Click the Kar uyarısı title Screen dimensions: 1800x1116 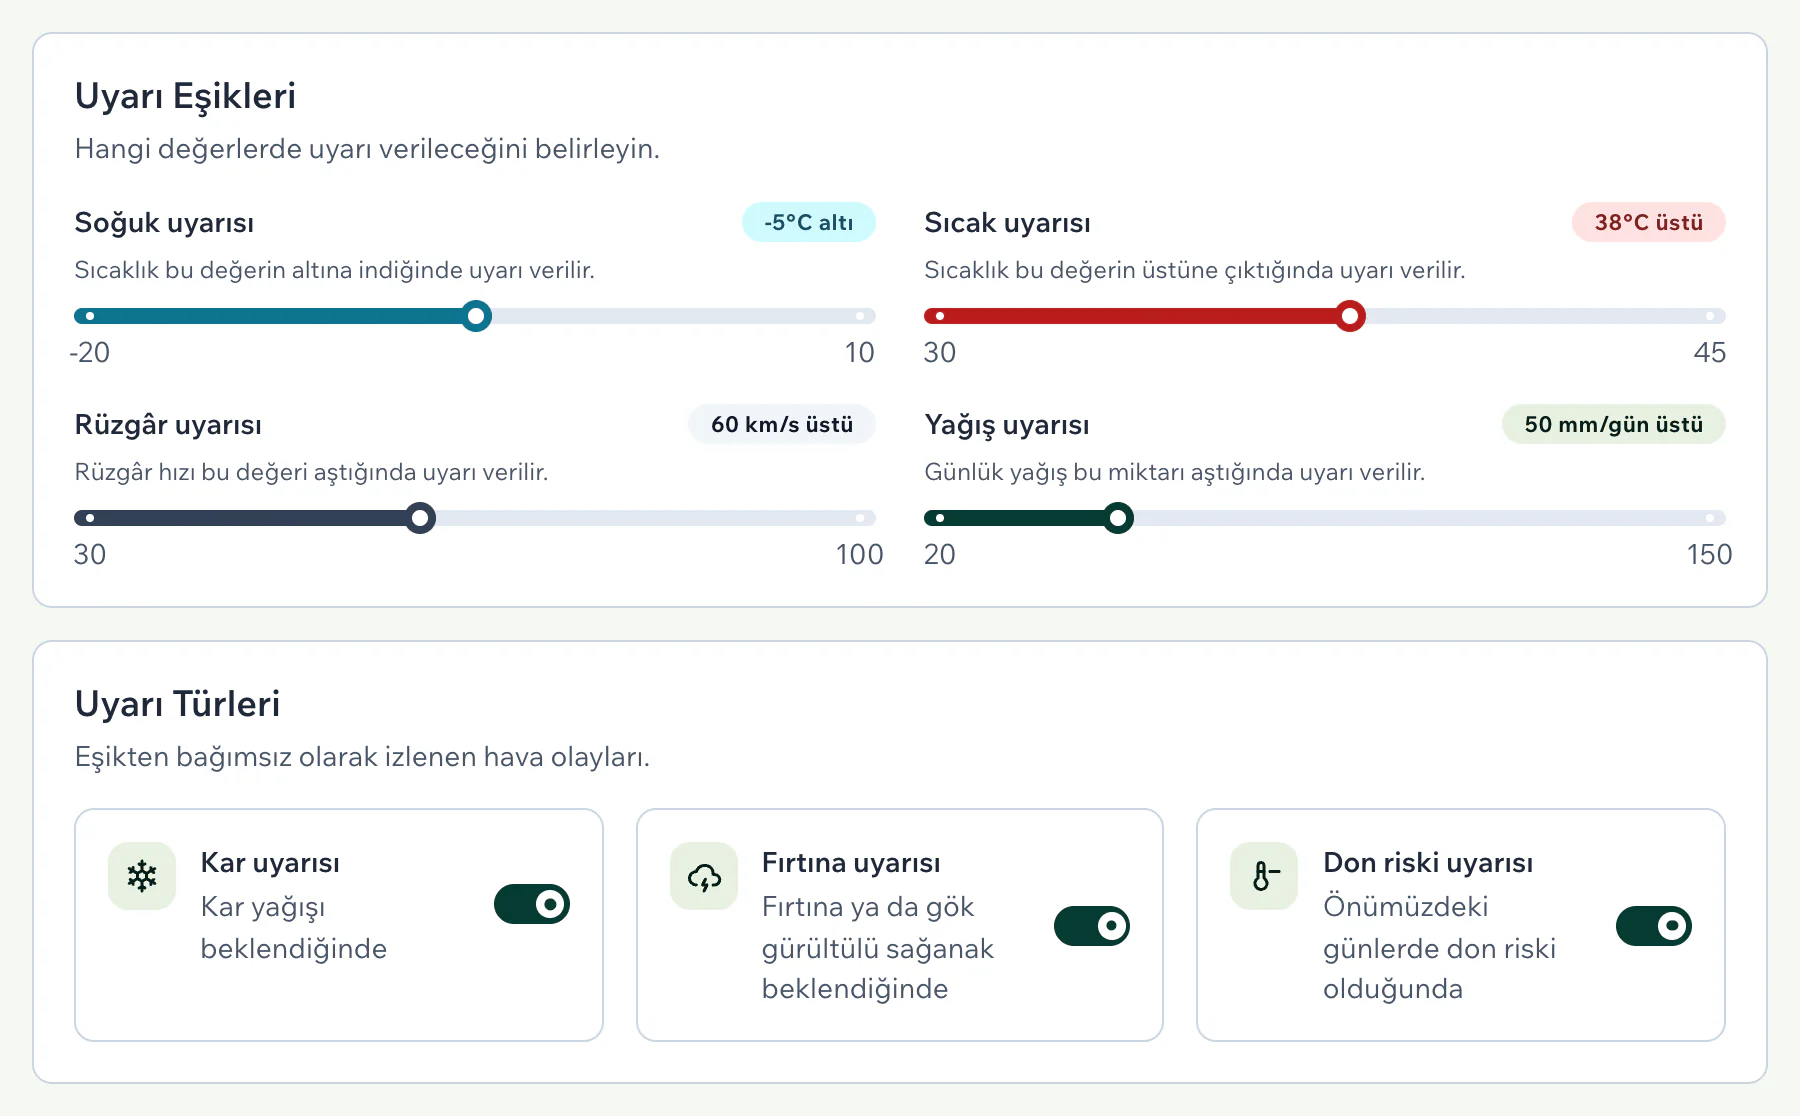click(x=270, y=862)
